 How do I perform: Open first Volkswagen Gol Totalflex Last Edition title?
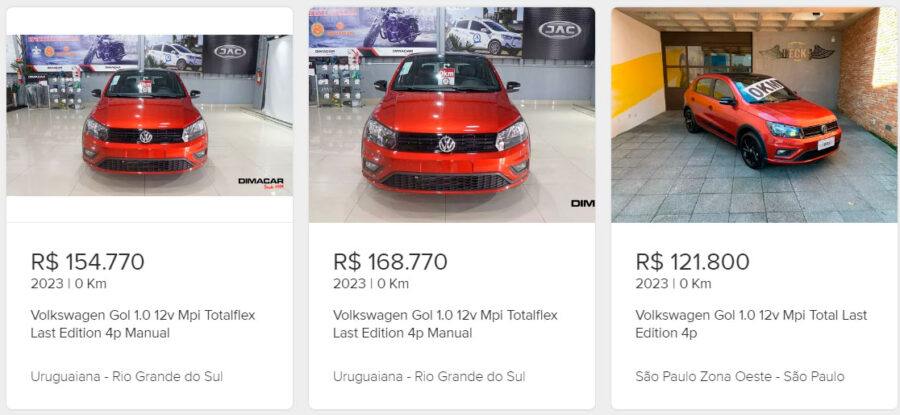point(143,324)
